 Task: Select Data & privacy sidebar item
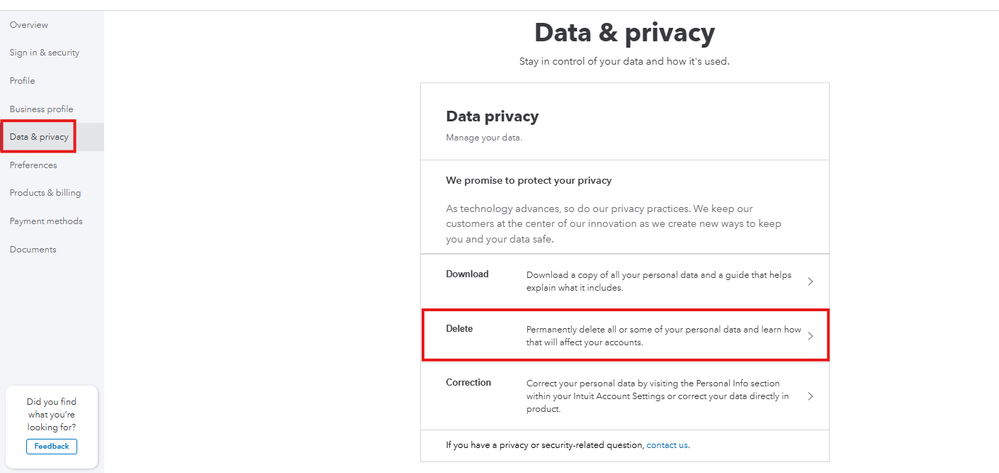point(39,137)
